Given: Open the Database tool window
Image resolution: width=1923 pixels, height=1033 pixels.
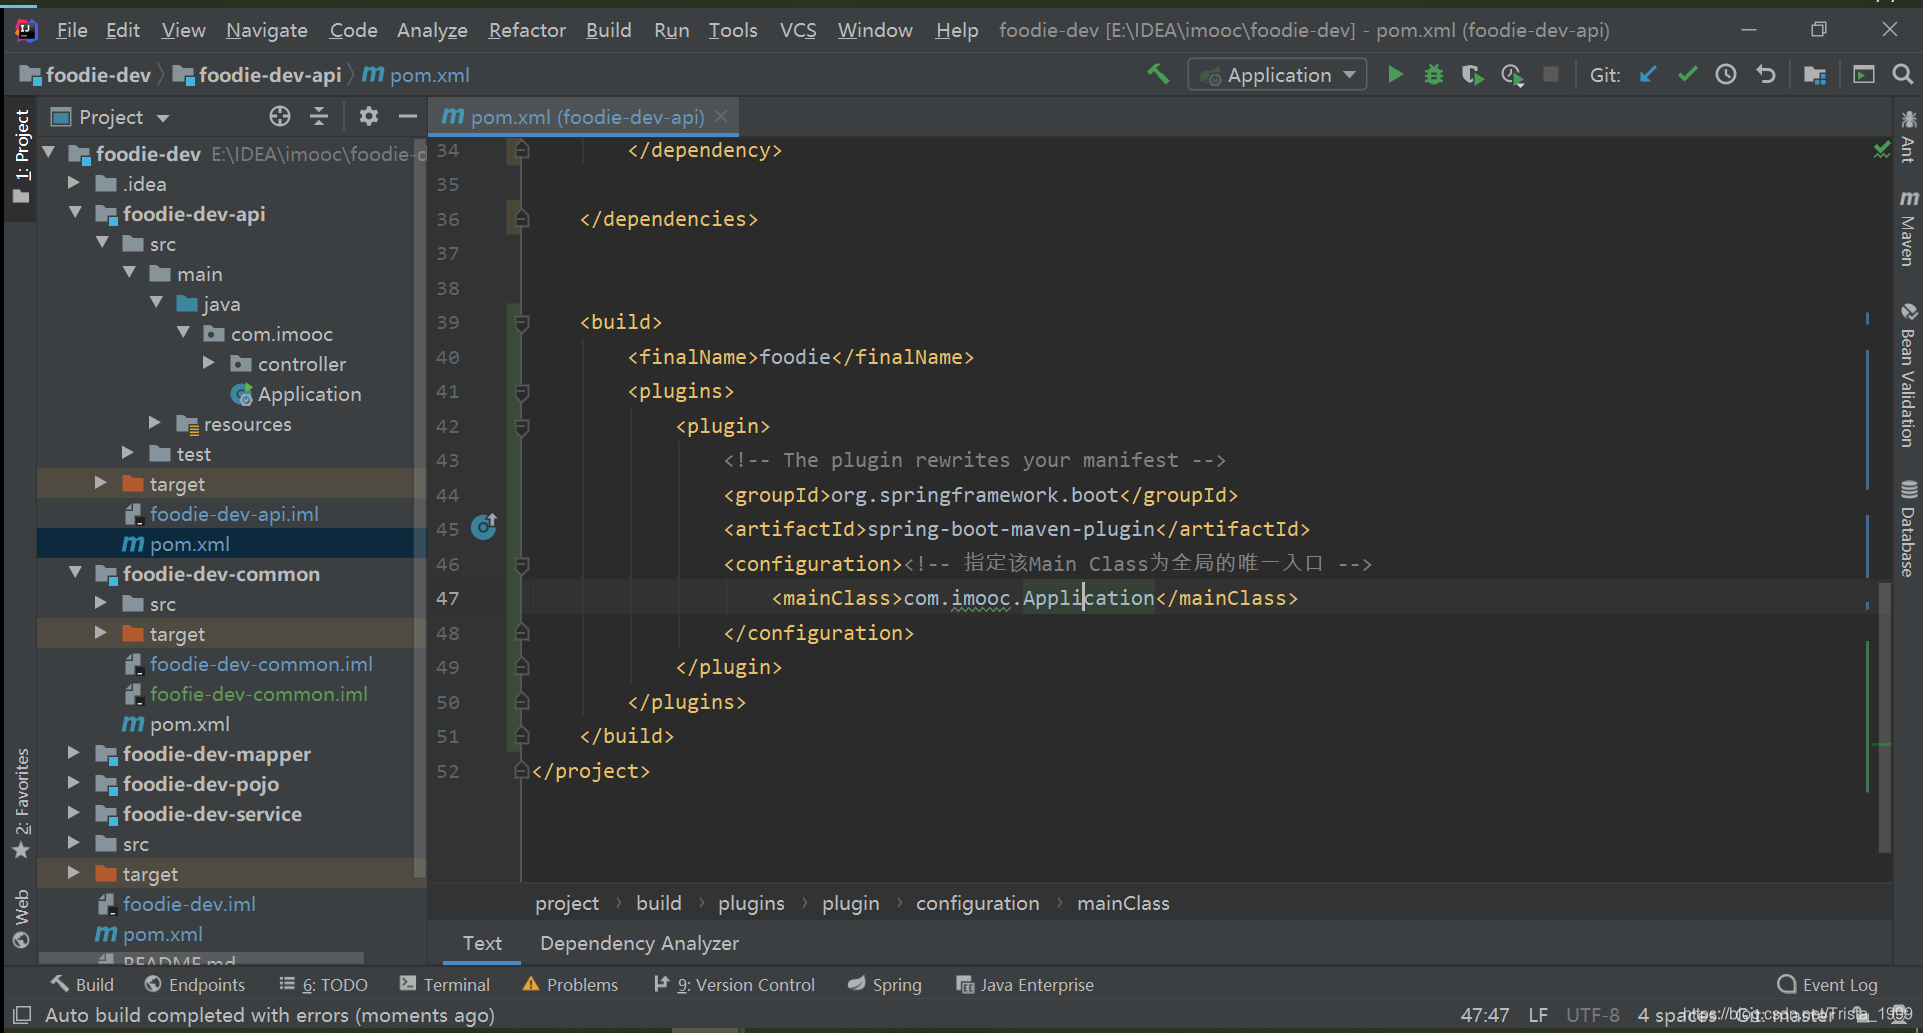Looking at the screenshot, I should pos(1908,529).
